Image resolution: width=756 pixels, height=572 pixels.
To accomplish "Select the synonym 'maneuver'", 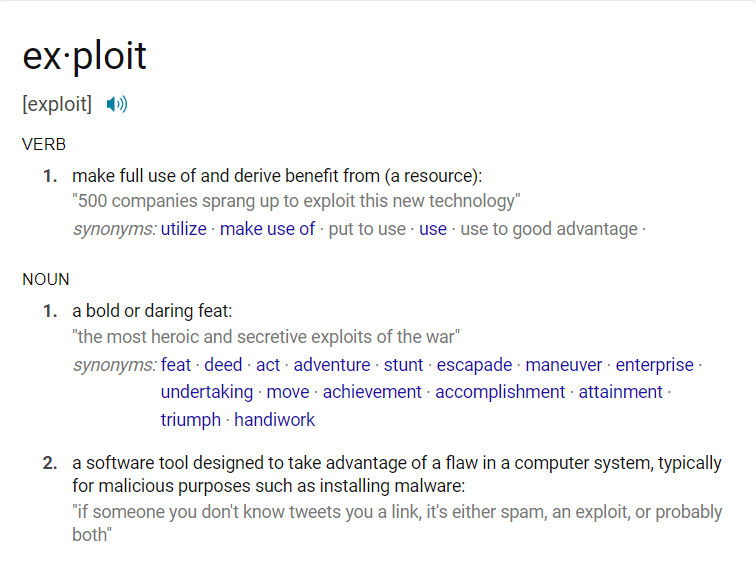I will pyautogui.click(x=564, y=365).
